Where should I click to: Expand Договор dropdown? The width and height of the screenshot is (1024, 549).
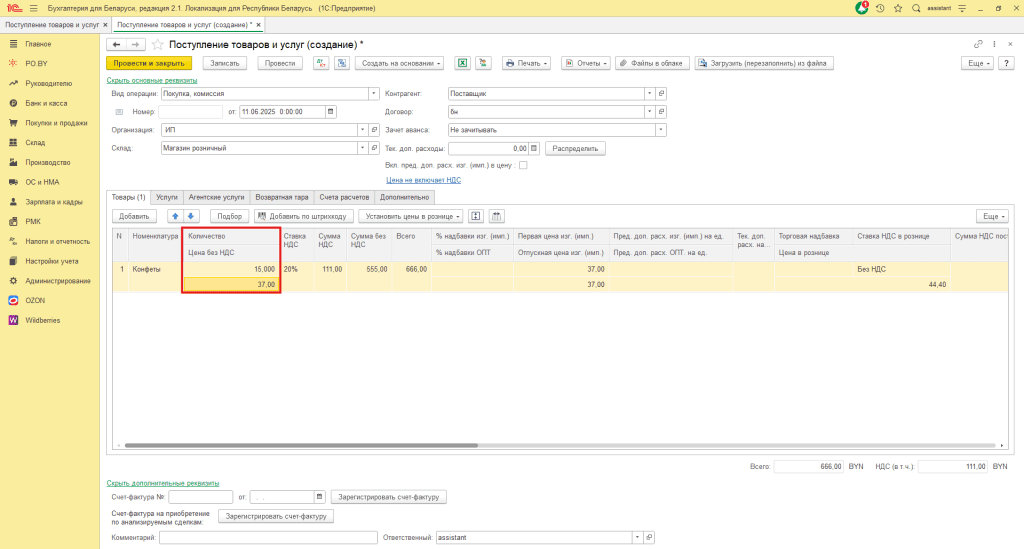pos(649,112)
